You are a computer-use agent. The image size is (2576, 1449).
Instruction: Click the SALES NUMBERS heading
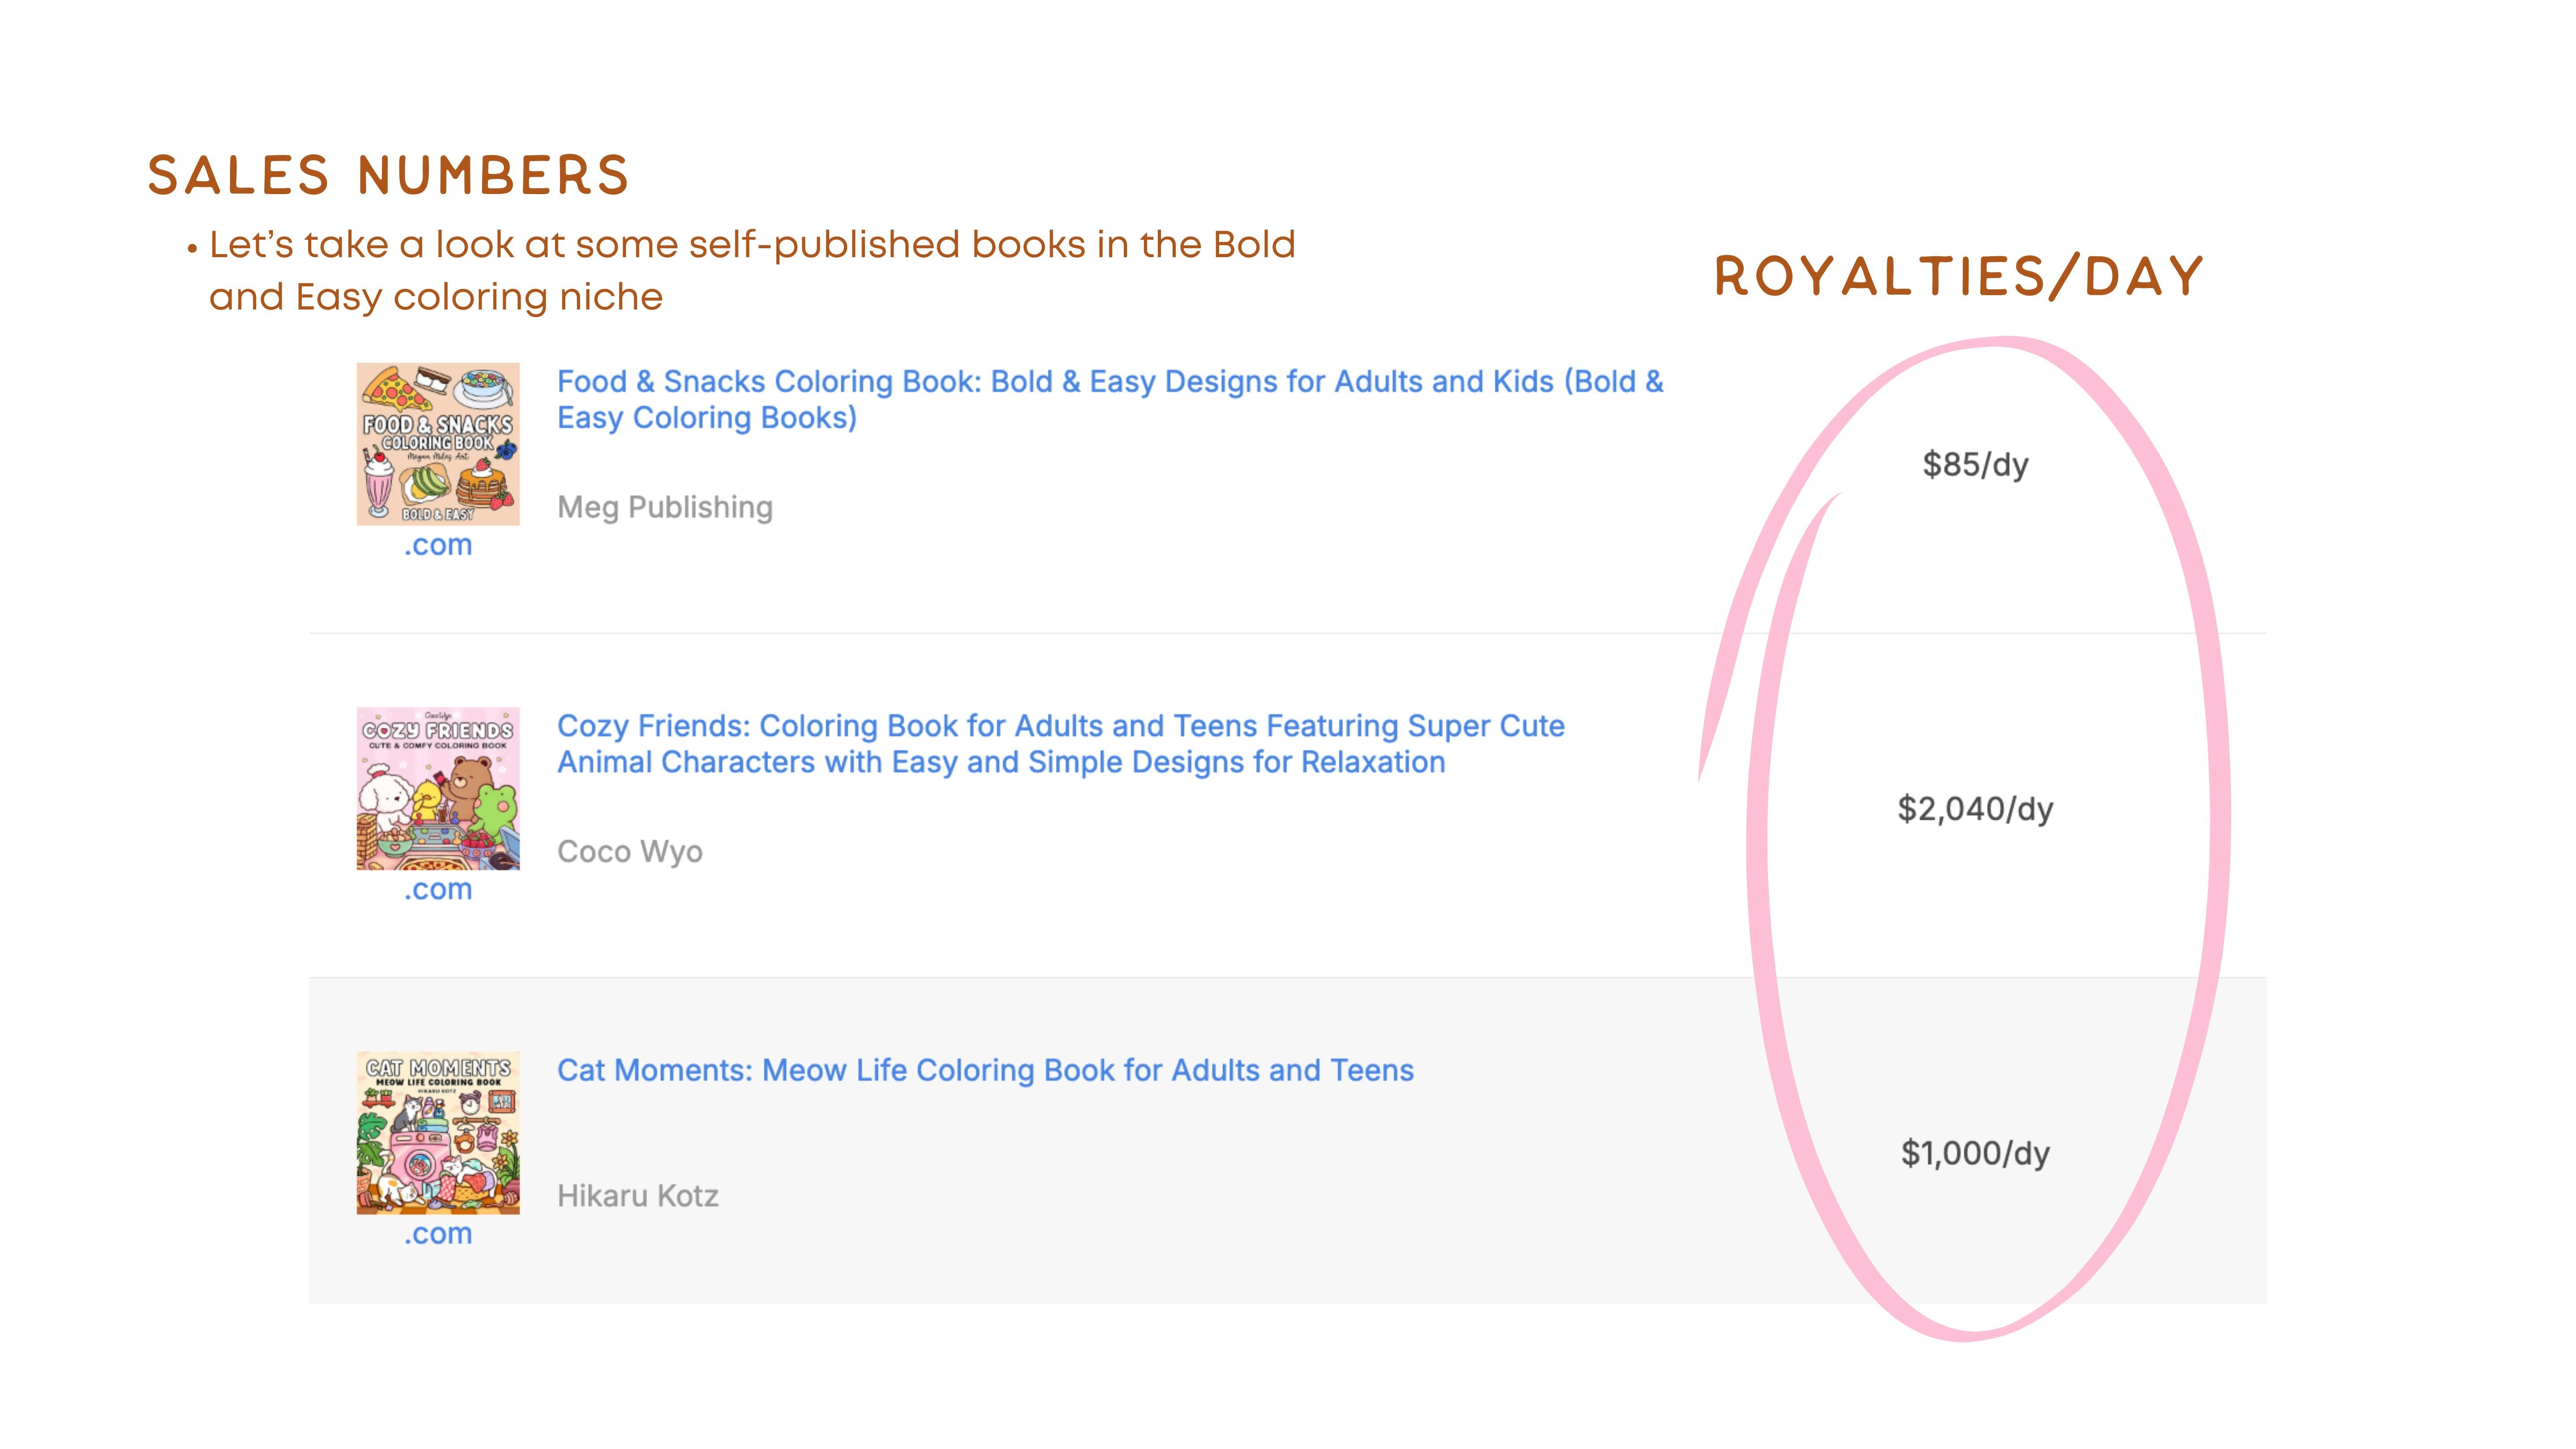pos(388,176)
